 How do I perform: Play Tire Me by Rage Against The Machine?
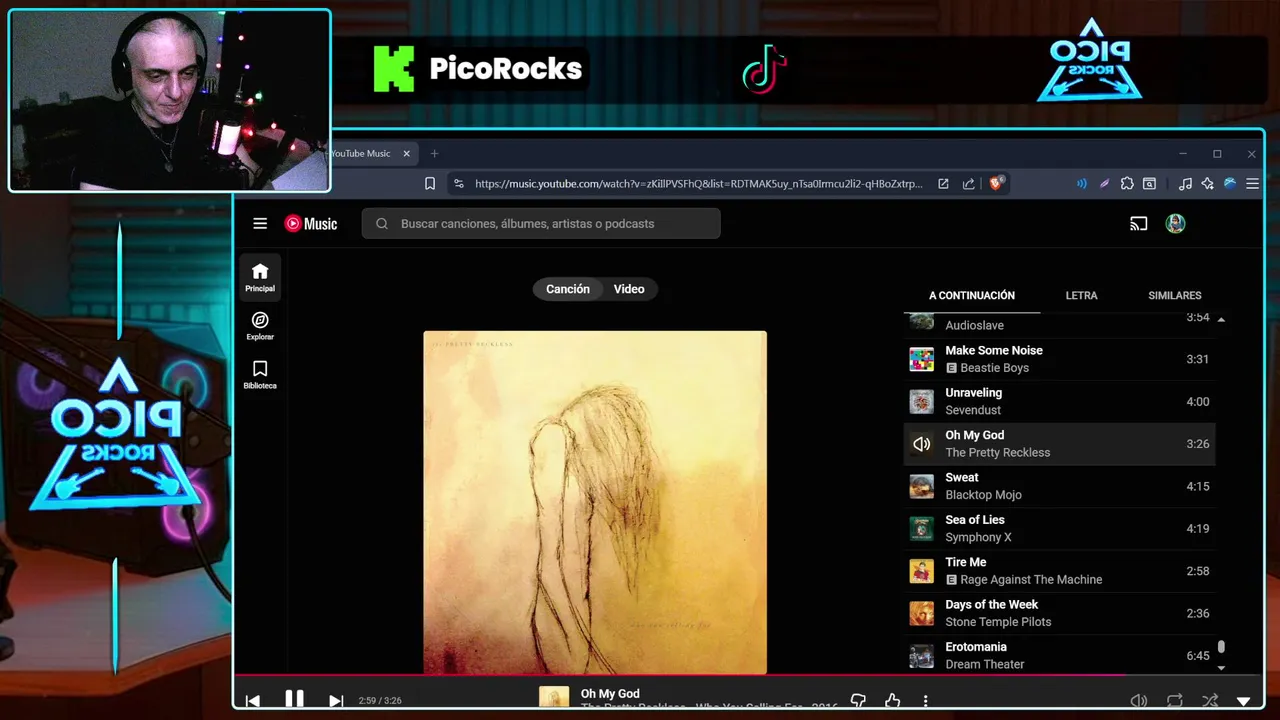[x=1060, y=571]
